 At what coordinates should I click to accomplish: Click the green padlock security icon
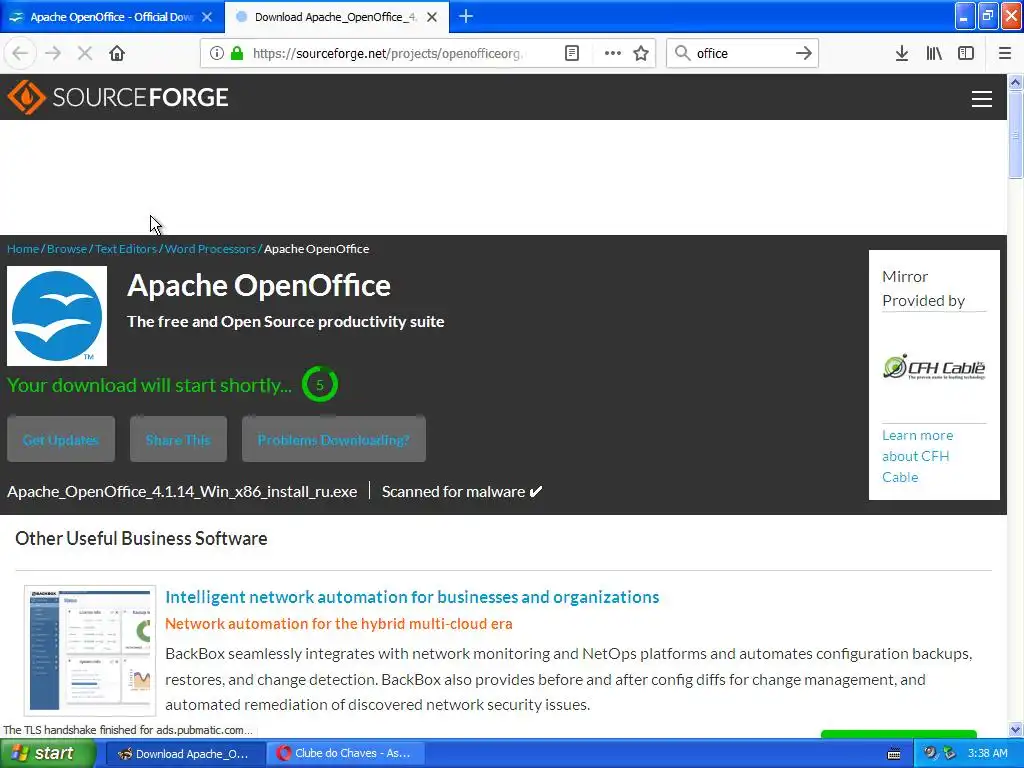click(x=236, y=53)
